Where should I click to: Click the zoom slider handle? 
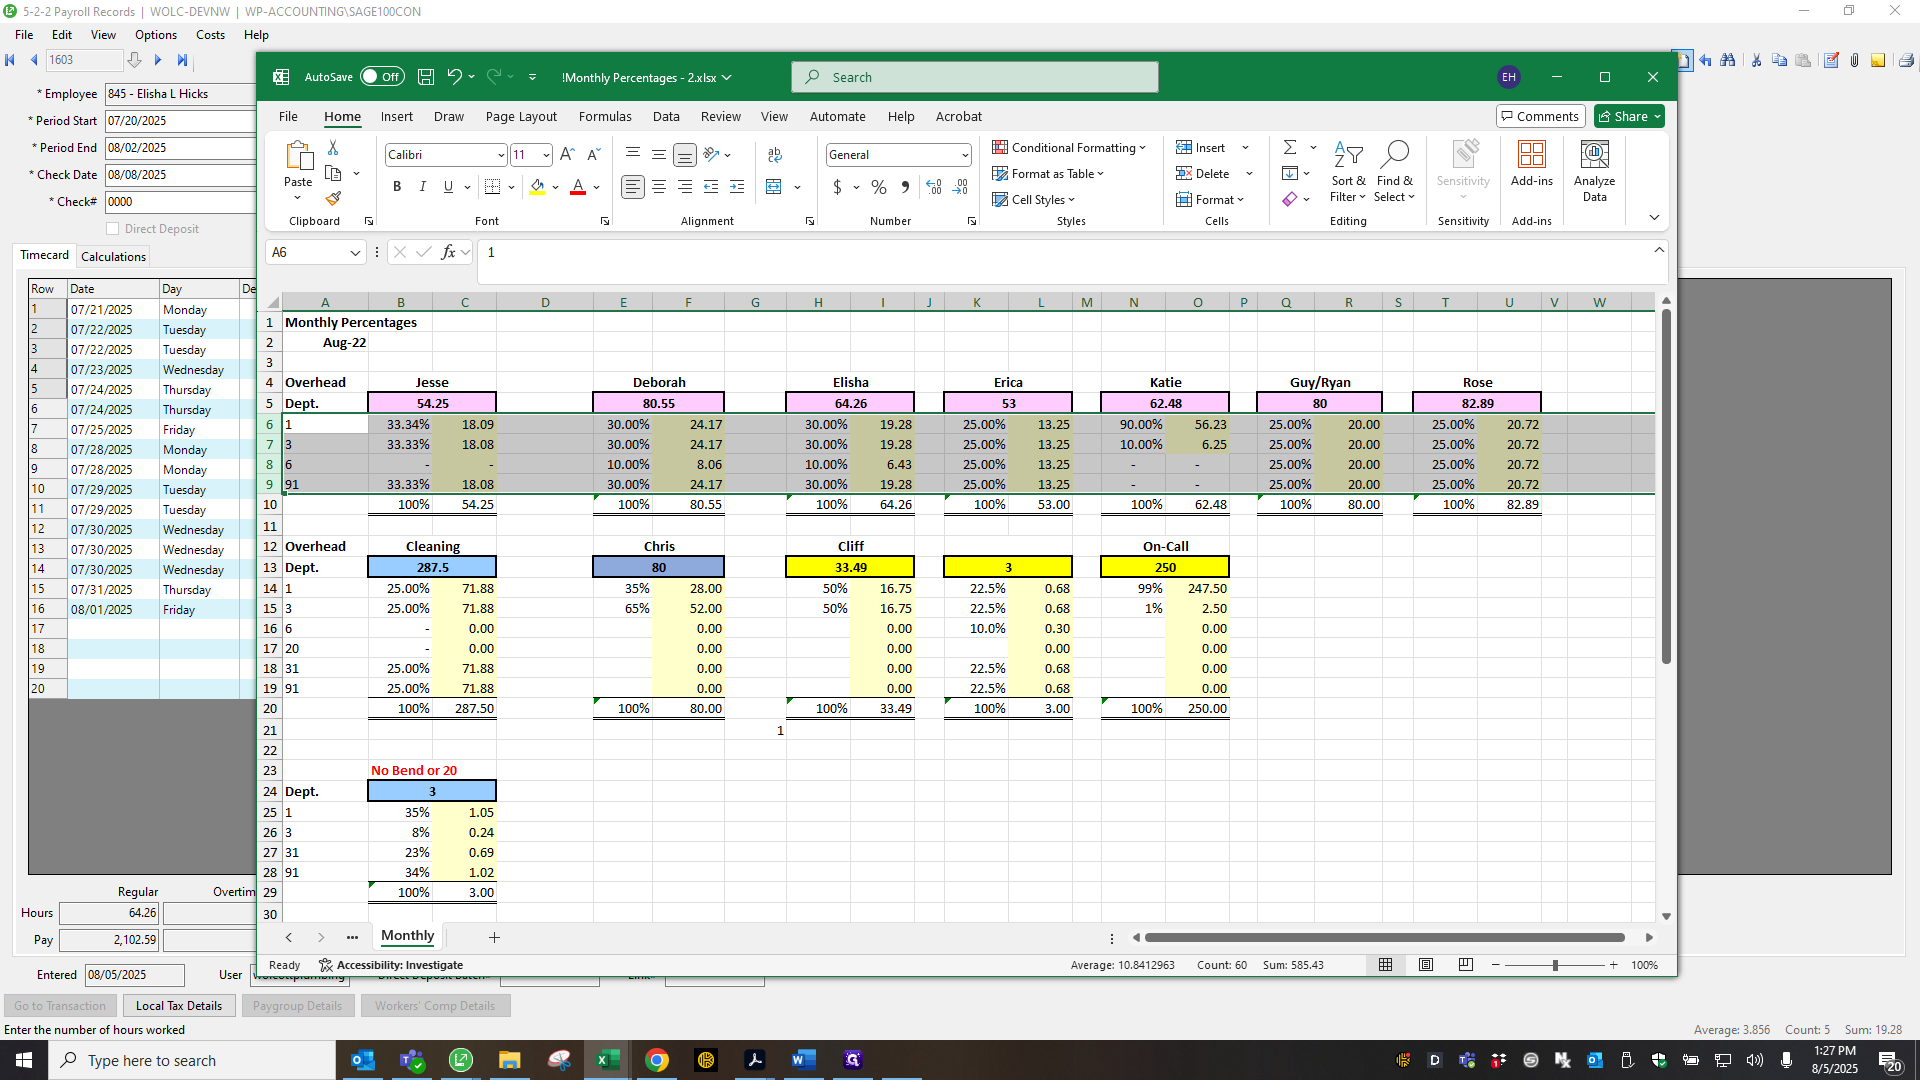(x=1555, y=965)
